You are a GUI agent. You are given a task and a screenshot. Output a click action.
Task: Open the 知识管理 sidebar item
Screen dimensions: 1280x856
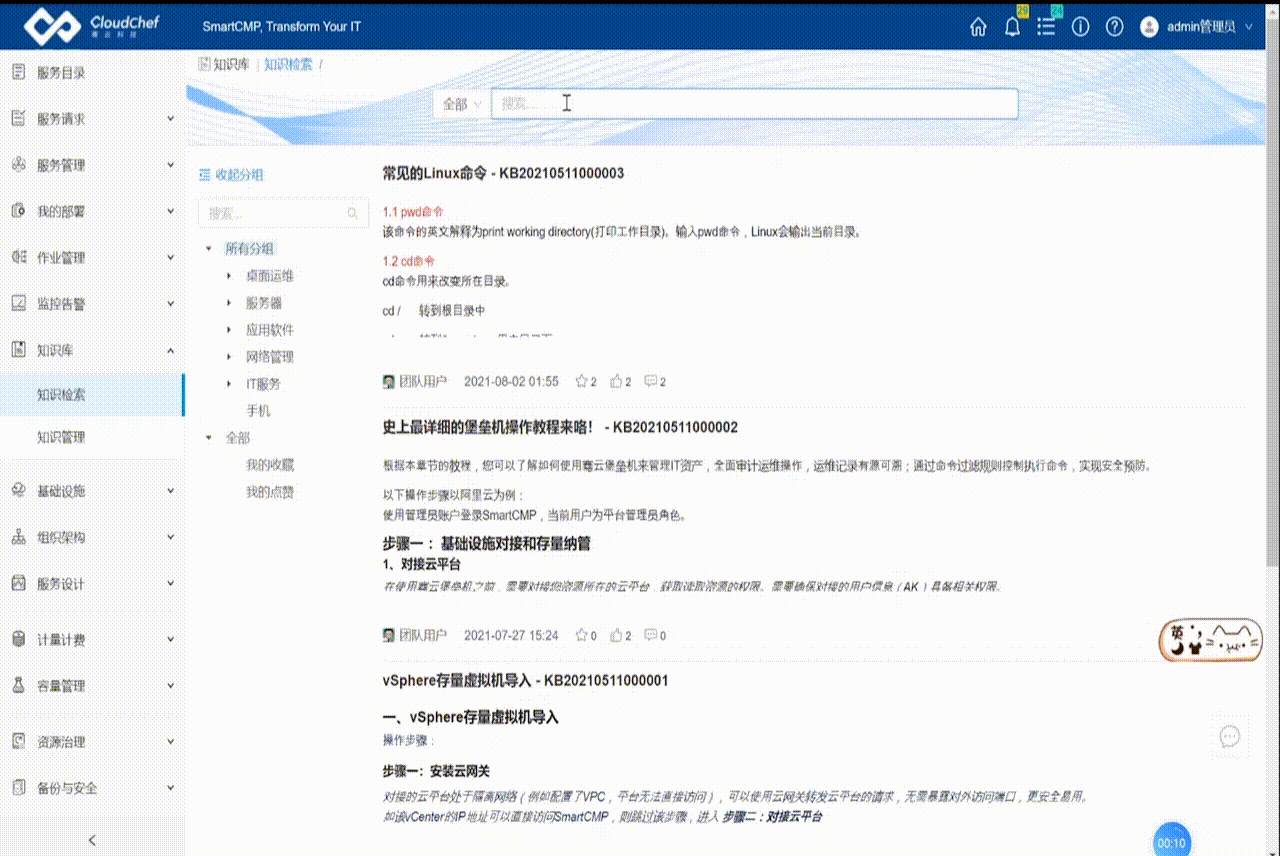pyautogui.click(x=92, y=437)
